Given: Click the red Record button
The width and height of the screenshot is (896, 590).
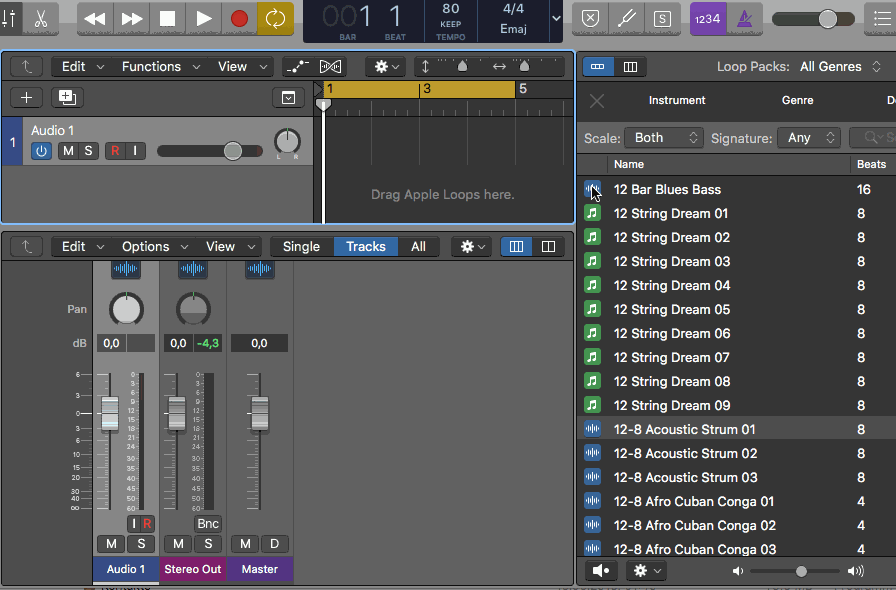Looking at the screenshot, I should (x=239, y=18).
